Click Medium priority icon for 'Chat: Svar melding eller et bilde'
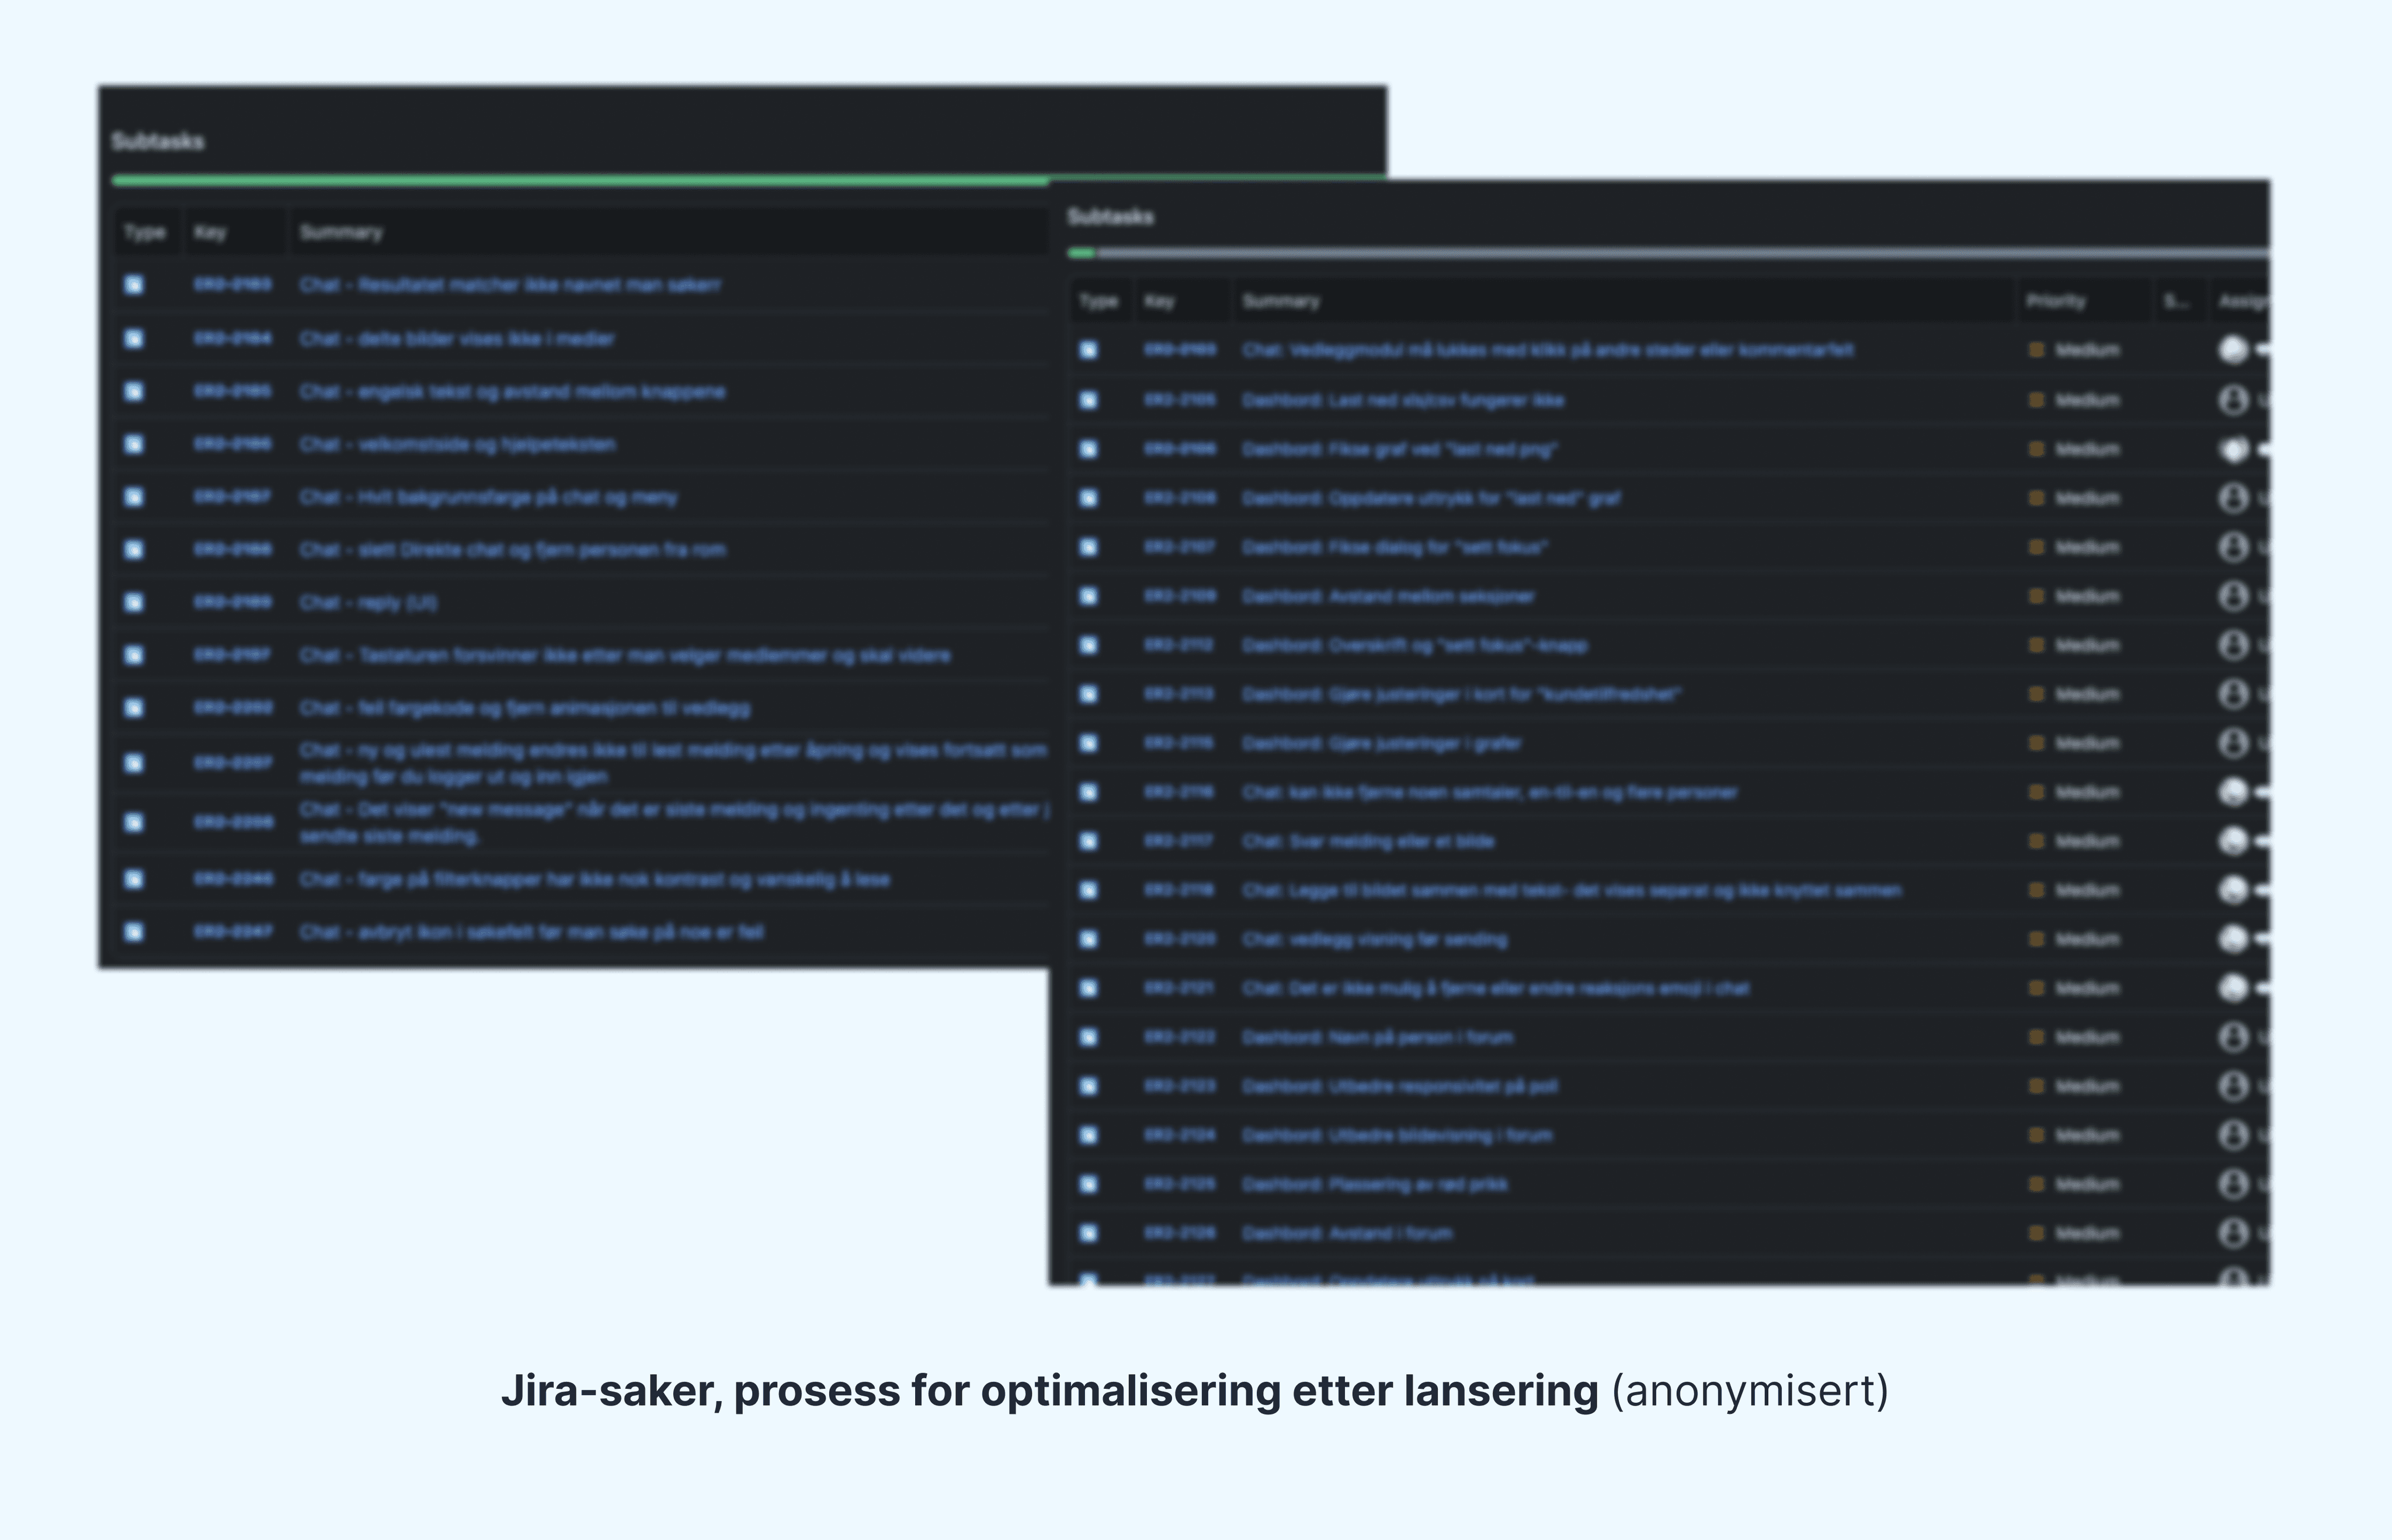This screenshot has height=1540, width=2392. click(x=2036, y=841)
